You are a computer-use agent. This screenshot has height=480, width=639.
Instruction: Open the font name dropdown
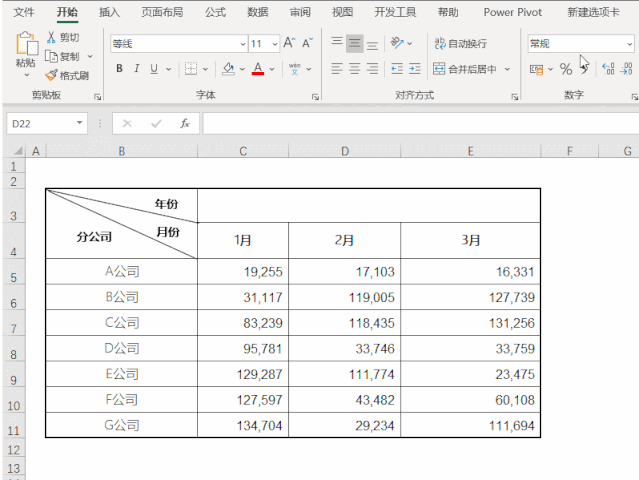coord(242,44)
